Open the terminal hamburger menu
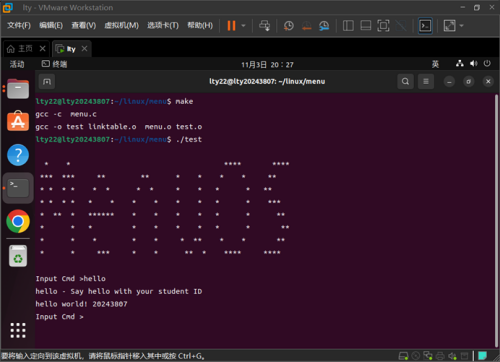This screenshot has height=362, width=500. (426, 82)
